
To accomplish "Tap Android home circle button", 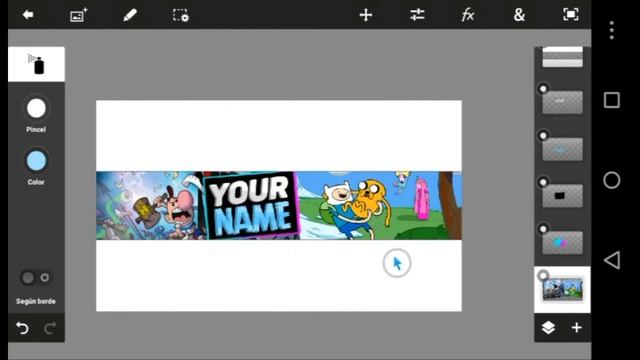I will [x=611, y=180].
